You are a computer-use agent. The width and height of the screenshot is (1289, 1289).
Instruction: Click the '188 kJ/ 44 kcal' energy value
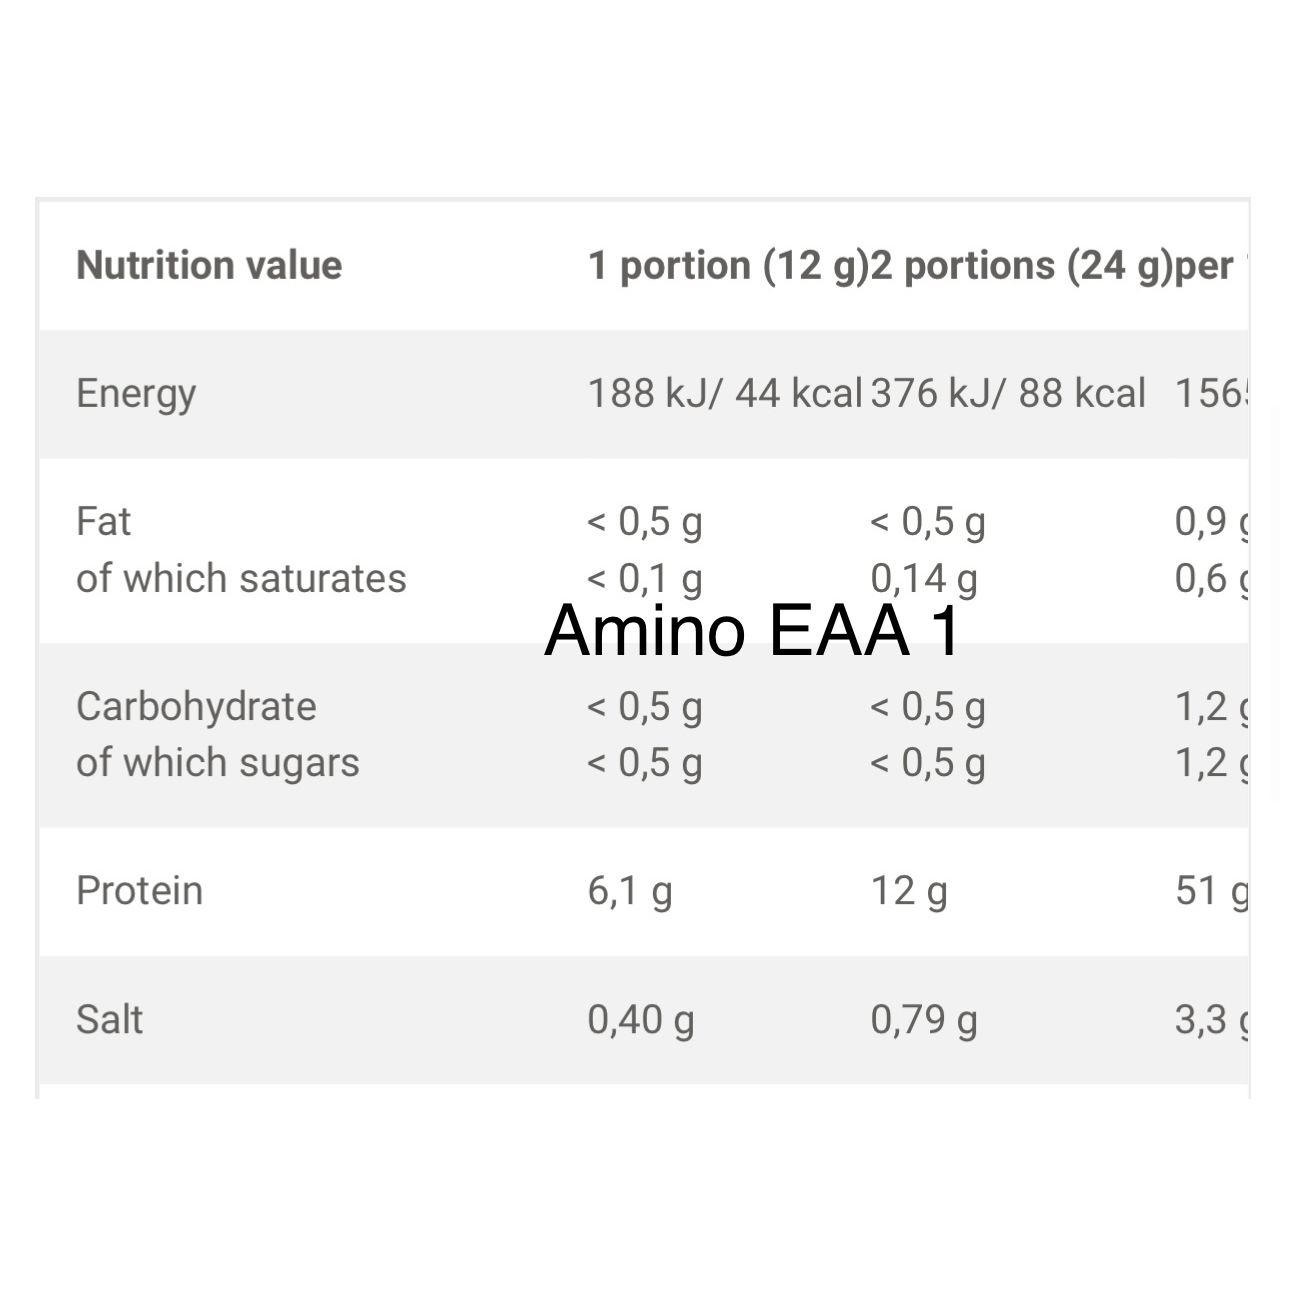[x=725, y=393]
